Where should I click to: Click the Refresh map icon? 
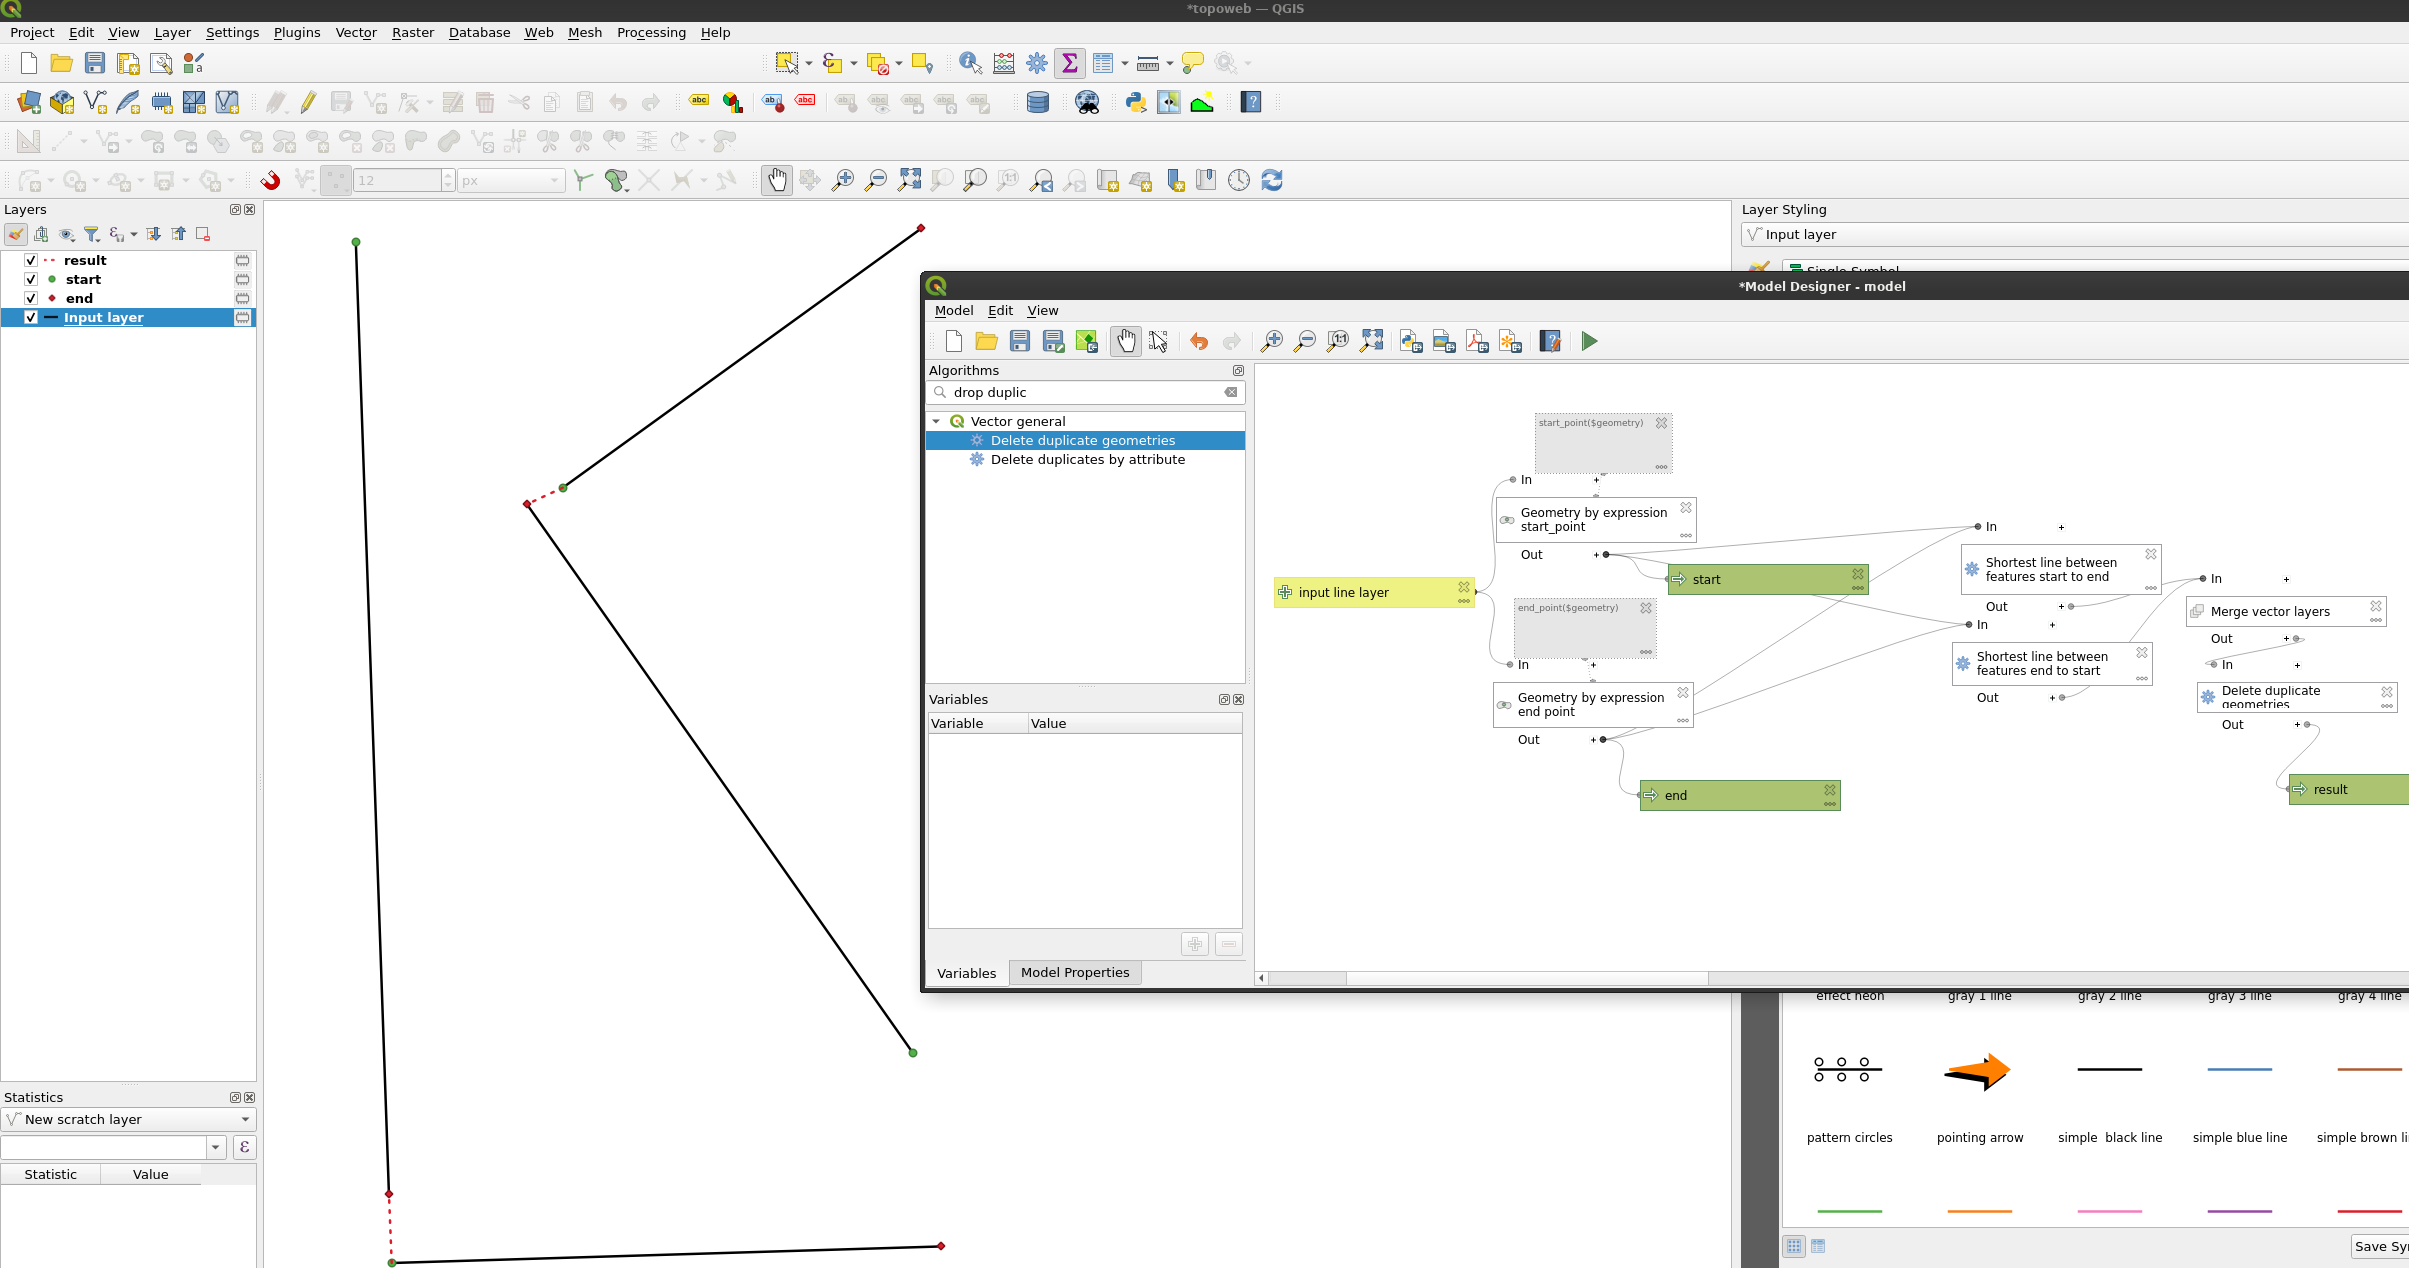[x=1272, y=180]
